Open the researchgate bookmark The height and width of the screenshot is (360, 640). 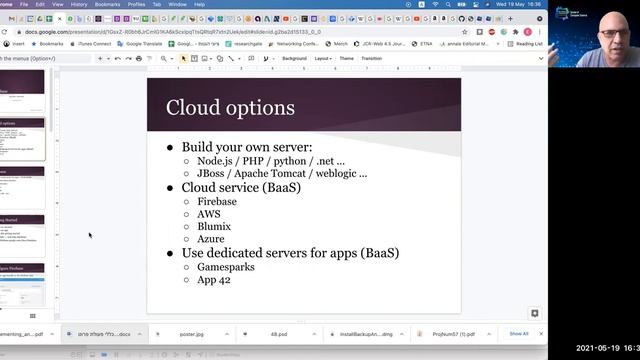click(x=244, y=44)
